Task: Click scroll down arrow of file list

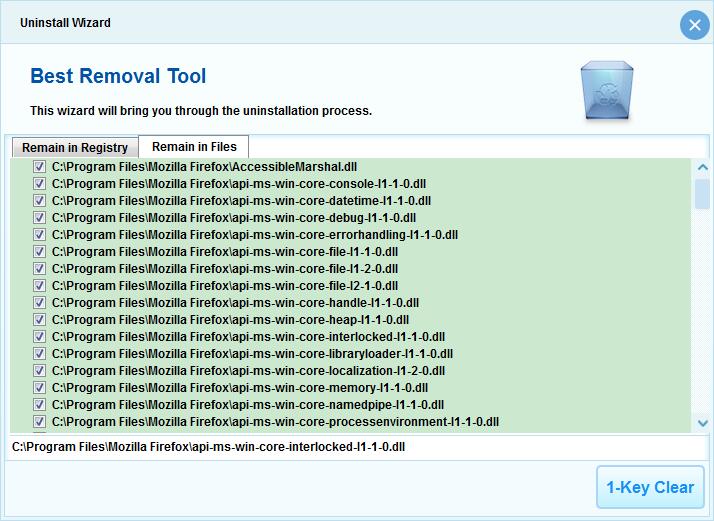Action: coord(703,423)
